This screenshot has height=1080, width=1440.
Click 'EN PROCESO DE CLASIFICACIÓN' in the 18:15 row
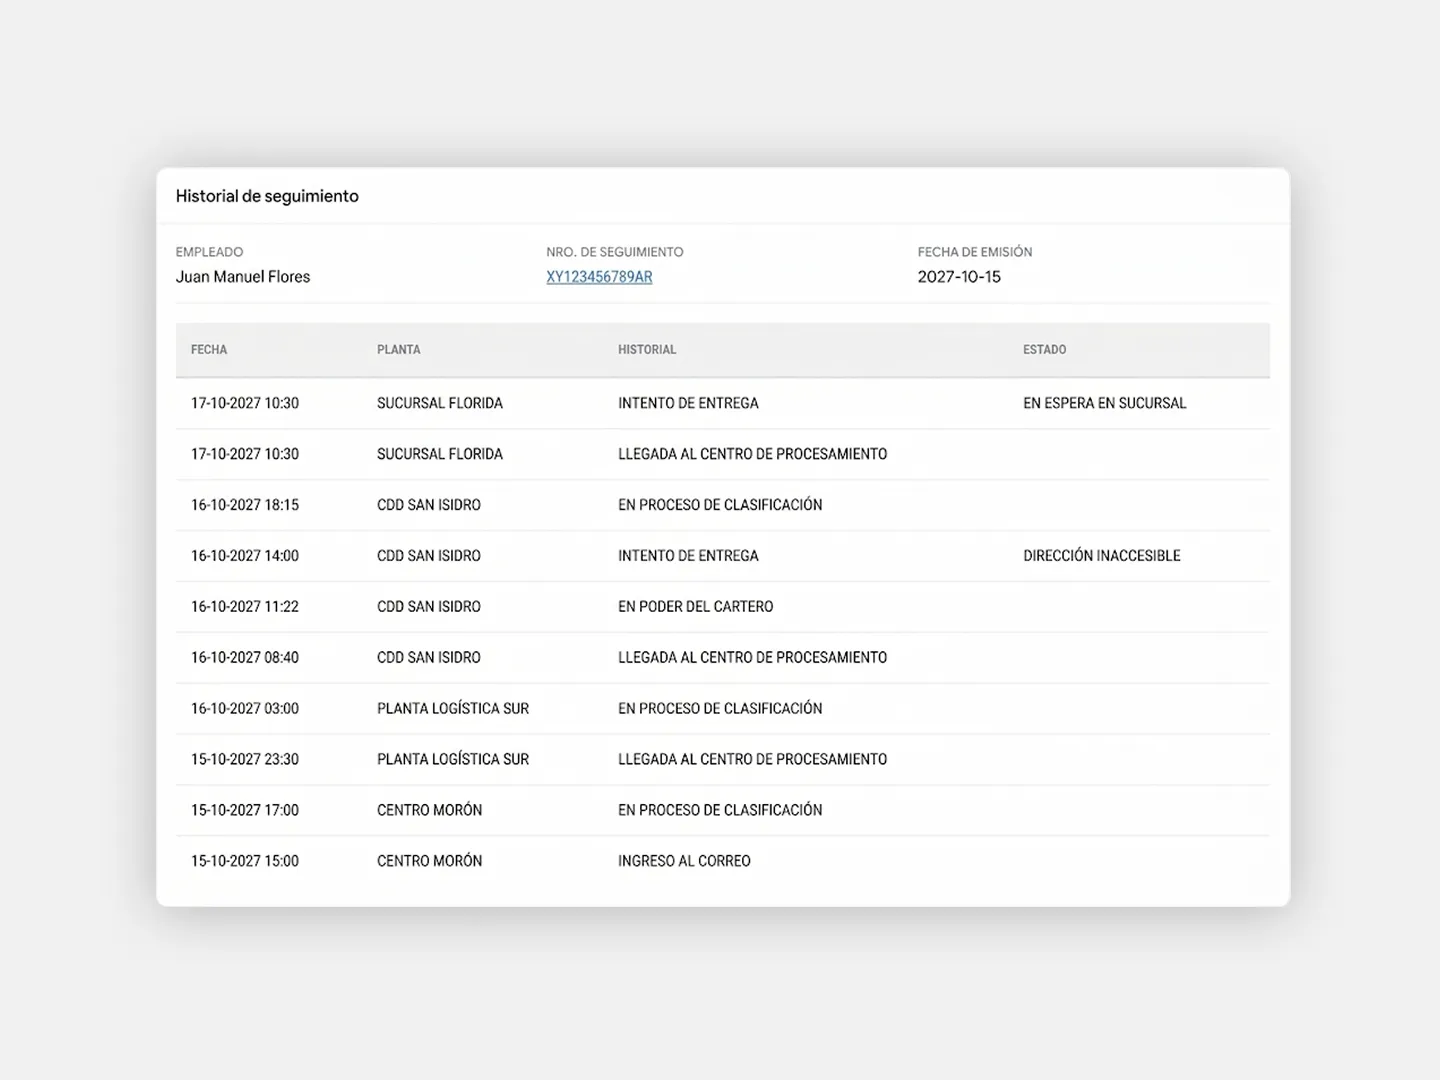[x=720, y=505]
